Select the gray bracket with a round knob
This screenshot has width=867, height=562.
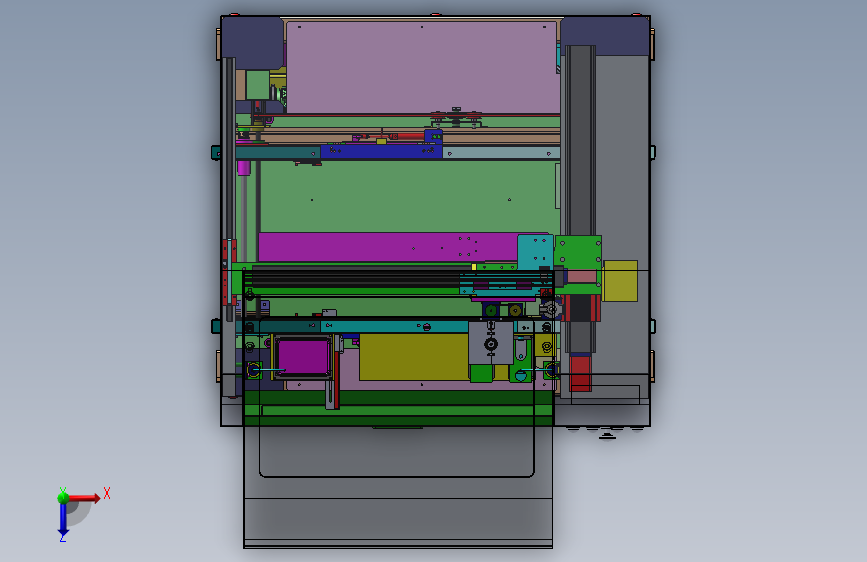point(490,343)
